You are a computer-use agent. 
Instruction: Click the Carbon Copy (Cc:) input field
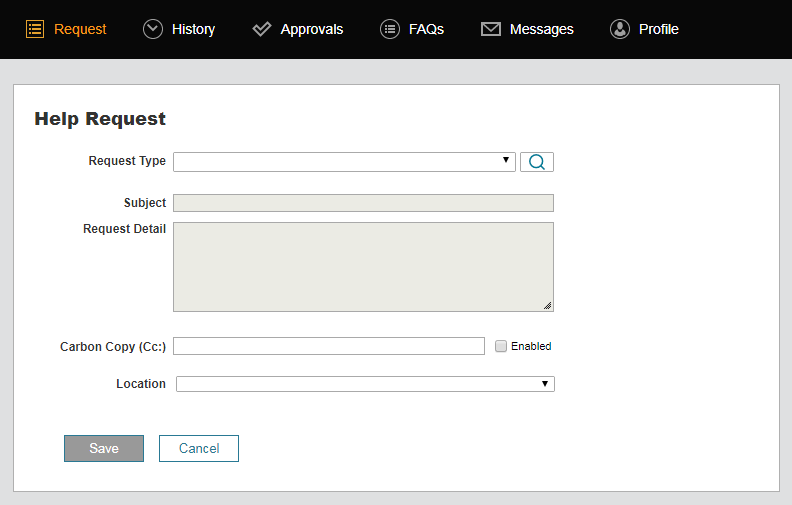click(x=329, y=346)
